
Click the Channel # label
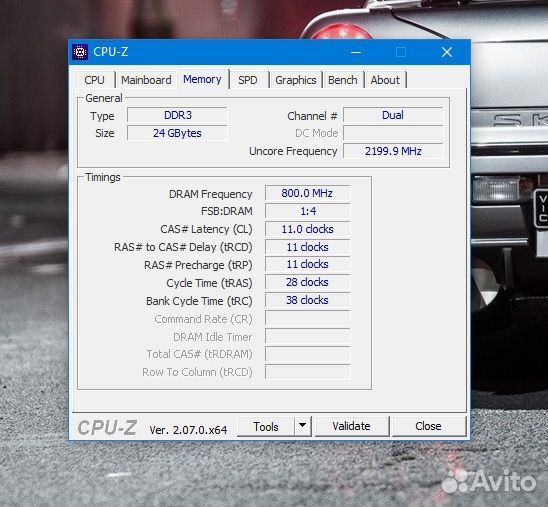[312, 116]
